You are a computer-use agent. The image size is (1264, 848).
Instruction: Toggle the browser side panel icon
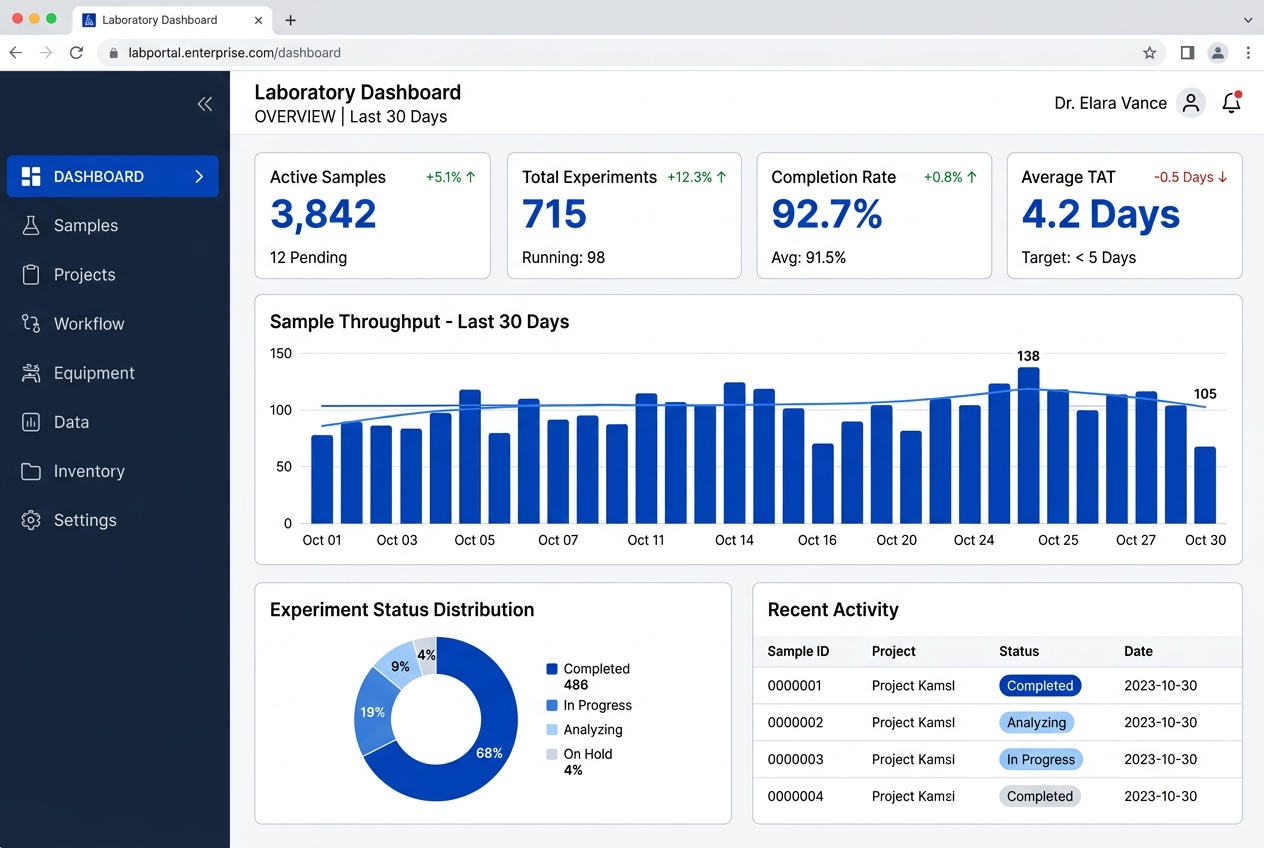click(1187, 53)
